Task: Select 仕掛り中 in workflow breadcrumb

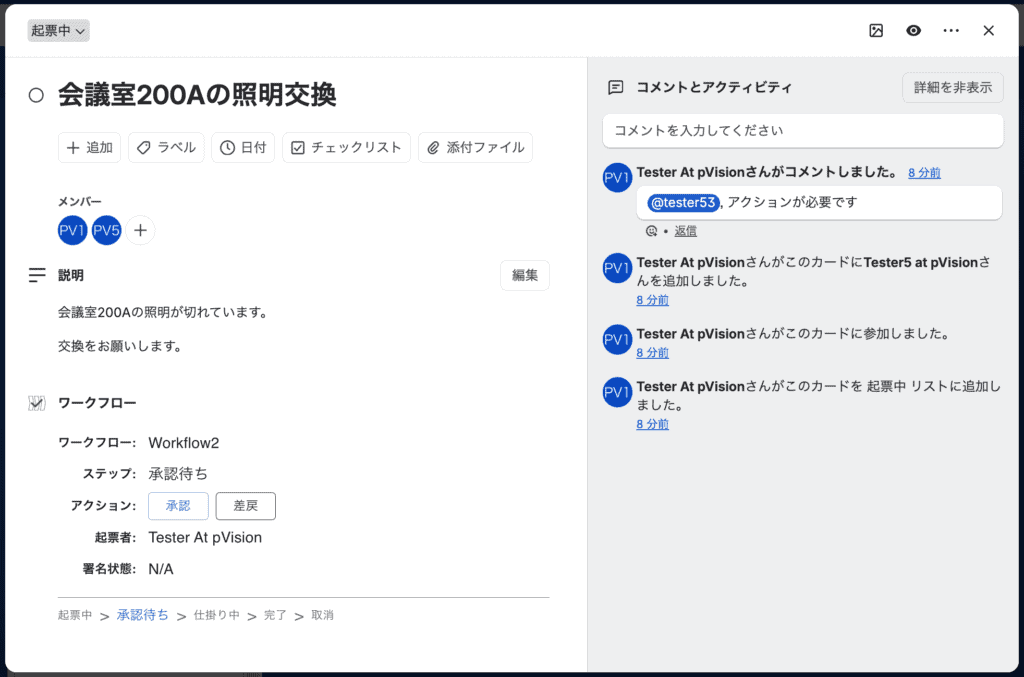Action: (x=216, y=615)
